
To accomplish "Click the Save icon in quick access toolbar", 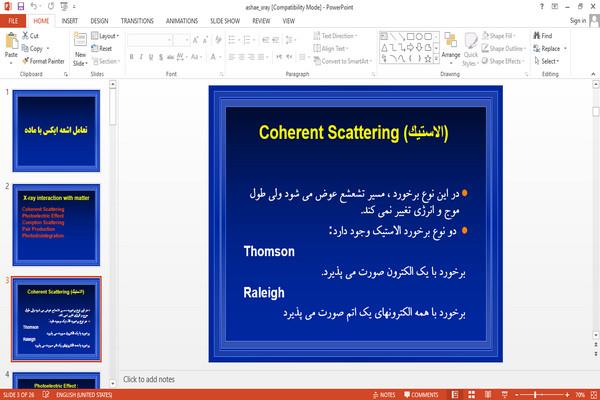I will click(21, 6).
